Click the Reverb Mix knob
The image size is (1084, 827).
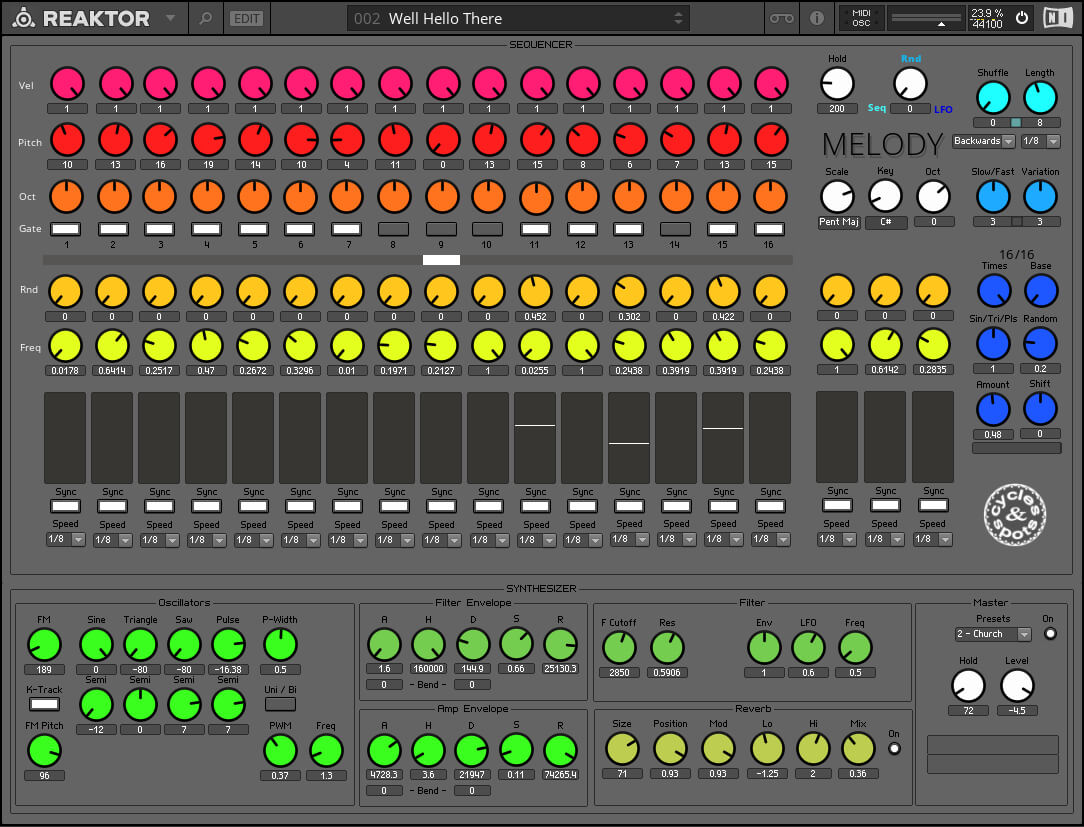click(858, 749)
